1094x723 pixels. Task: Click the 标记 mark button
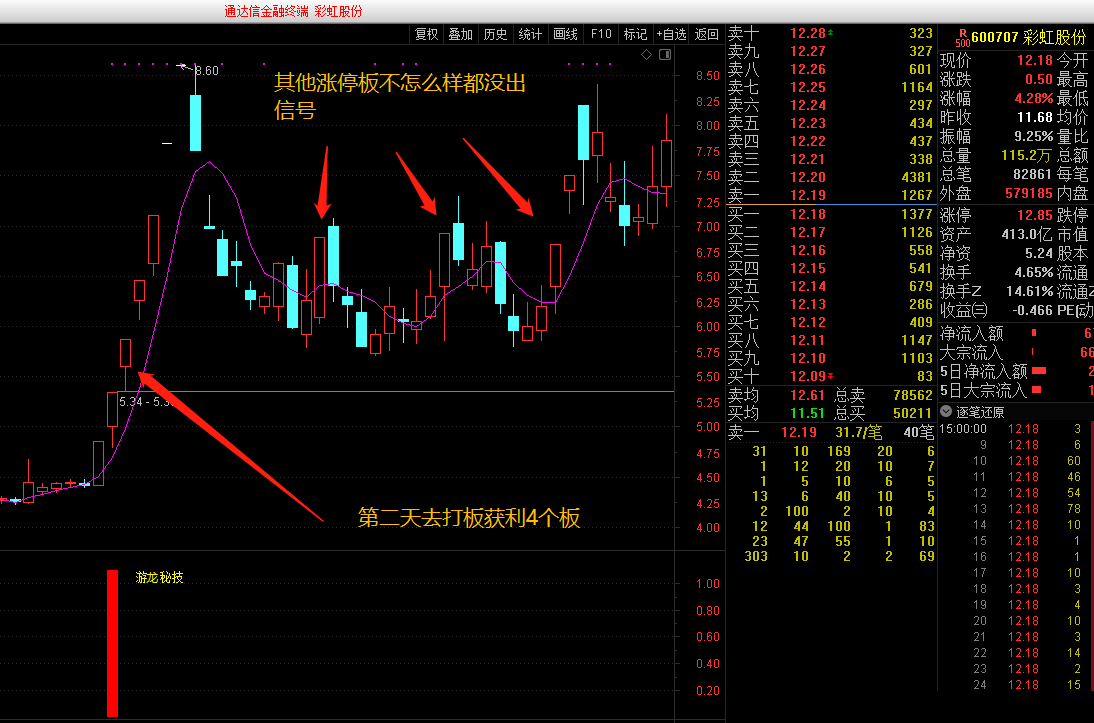tap(635, 34)
